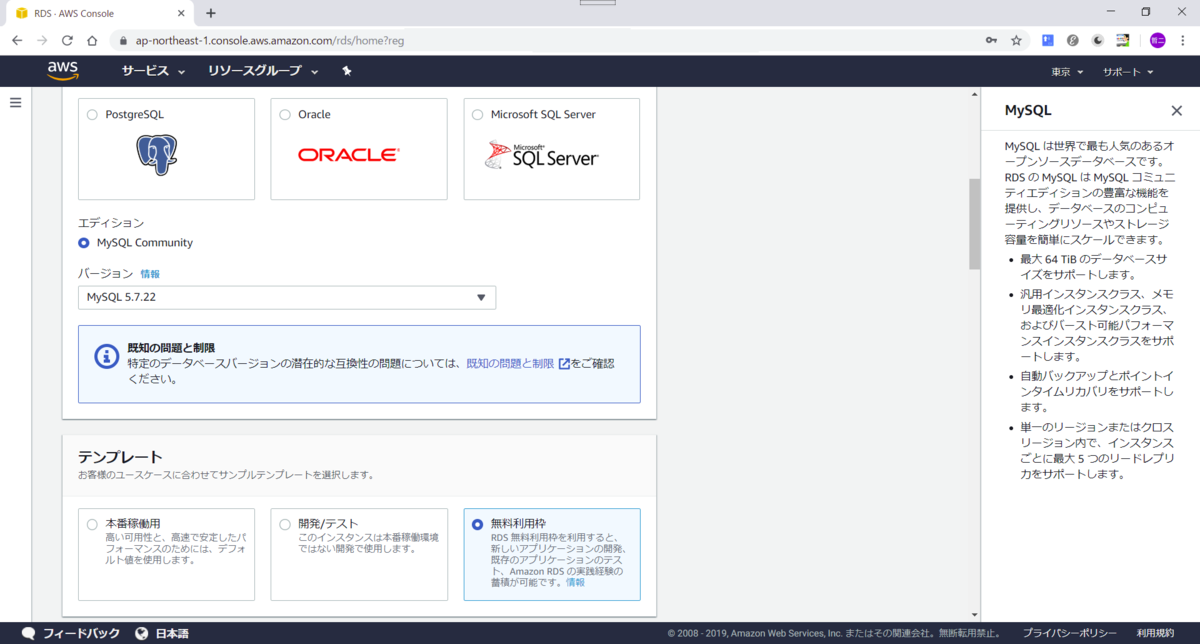The image size is (1200, 644).
Task: Click the info circle icon in 既知の問題と制限 box
Action: 107,355
